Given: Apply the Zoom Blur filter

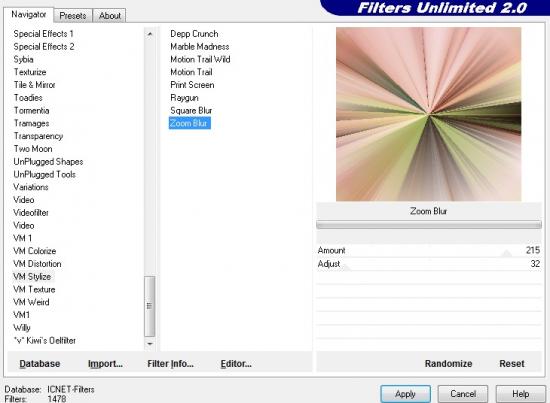Looking at the screenshot, I should click(x=405, y=394).
